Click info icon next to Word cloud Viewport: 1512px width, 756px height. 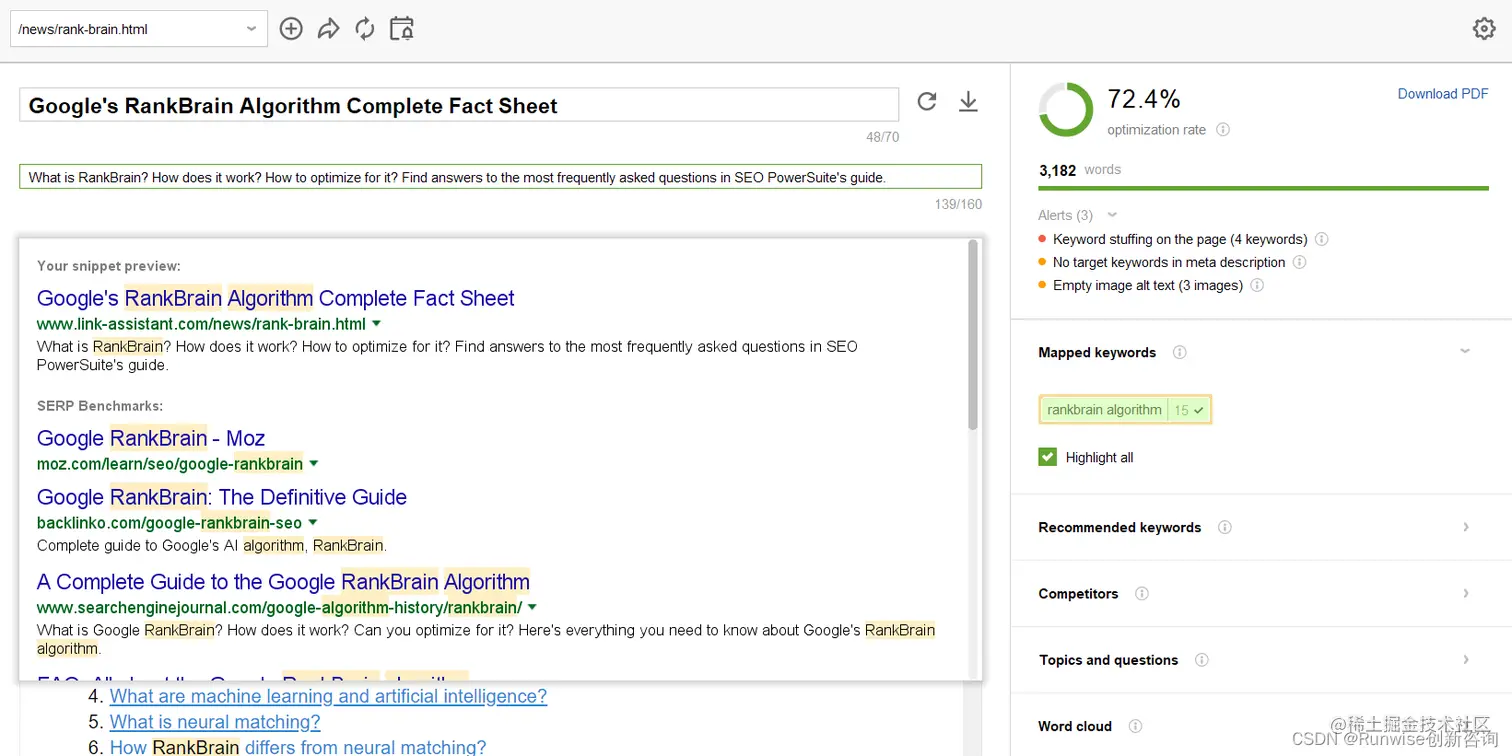[x=1135, y=726]
